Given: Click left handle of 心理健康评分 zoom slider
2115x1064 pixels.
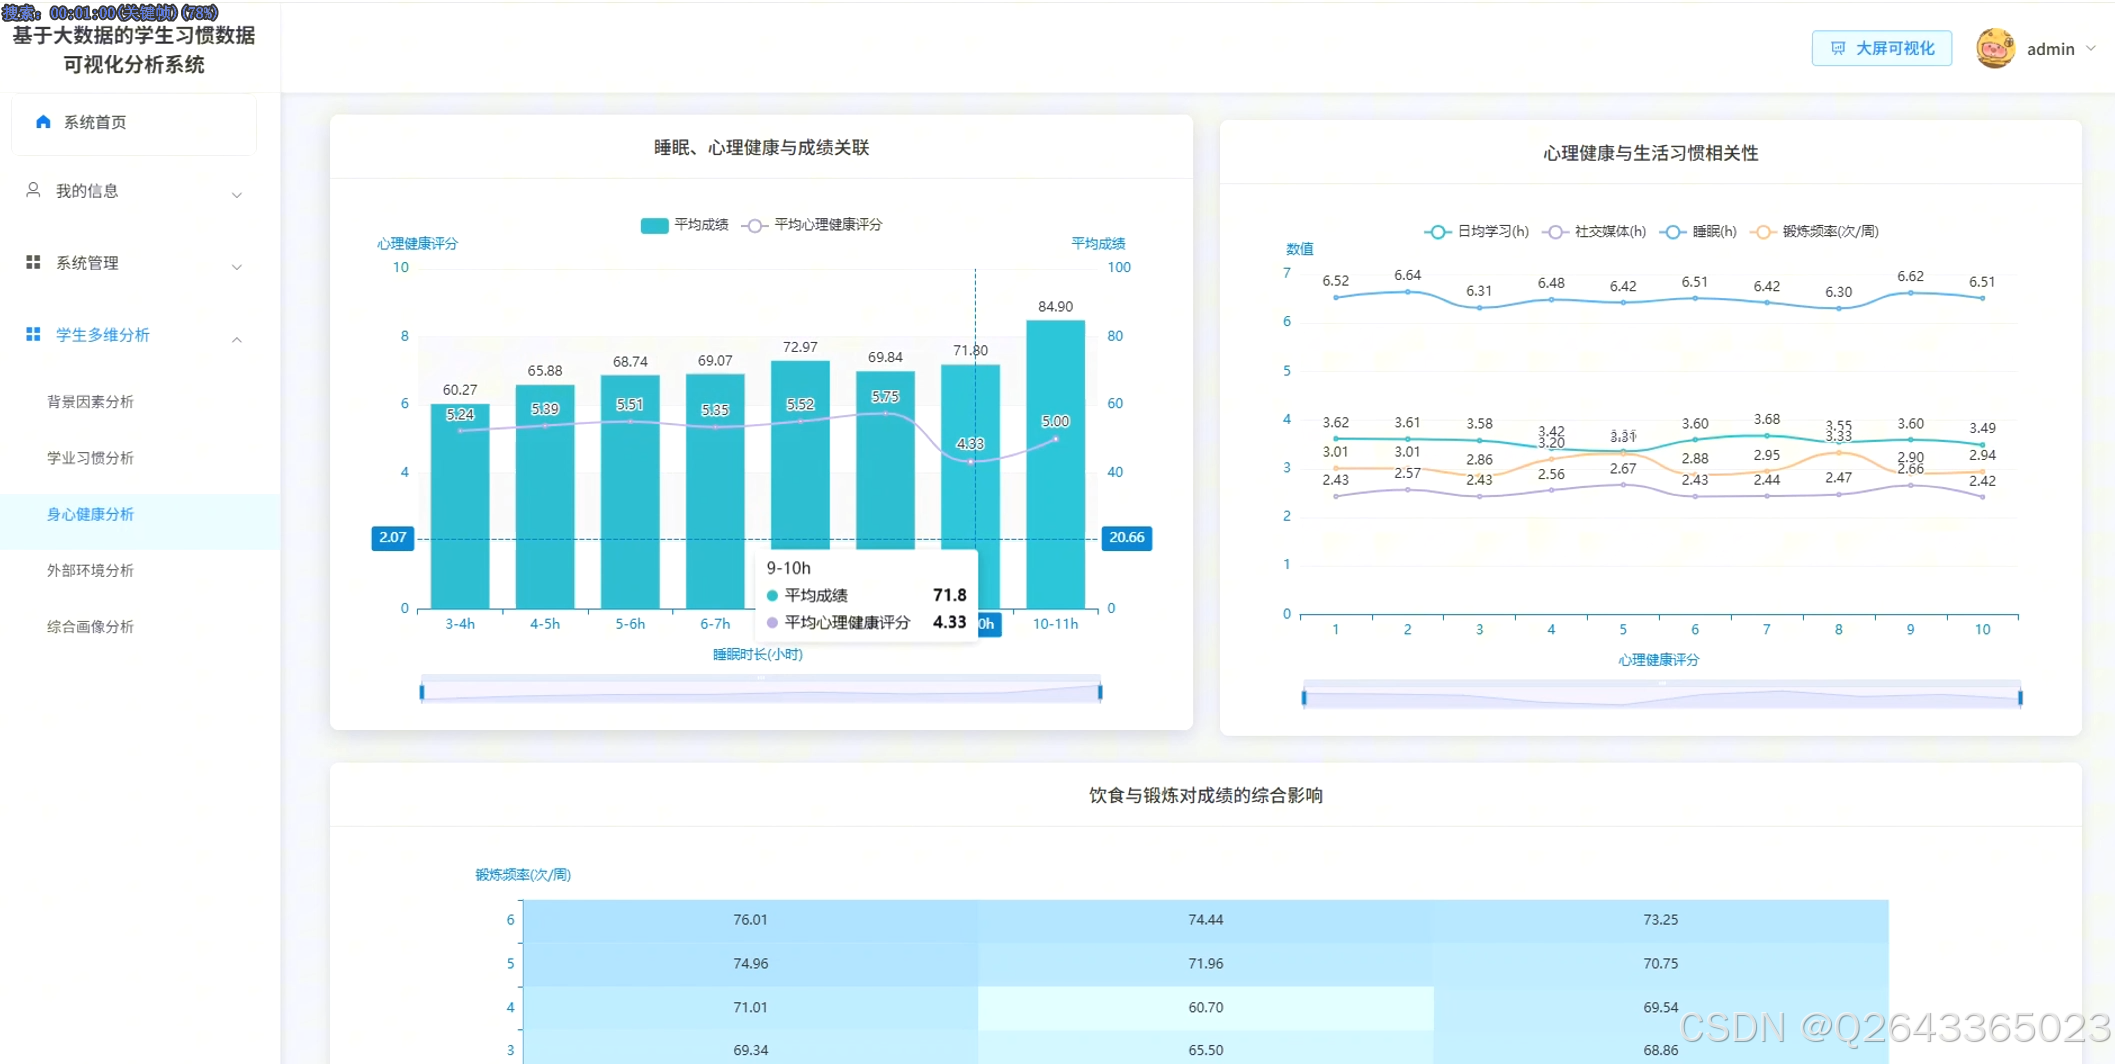Looking at the screenshot, I should click(x=1304, y=698).
